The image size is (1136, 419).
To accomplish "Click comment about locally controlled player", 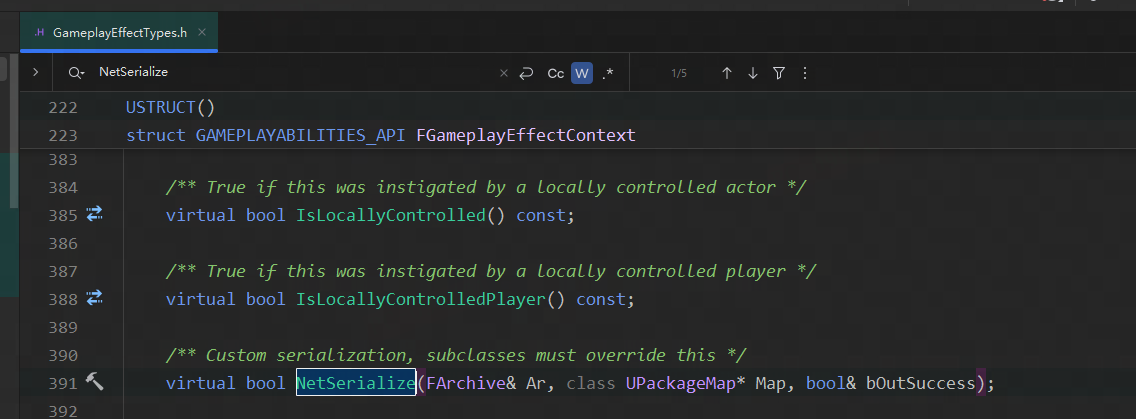I will 491,271.
